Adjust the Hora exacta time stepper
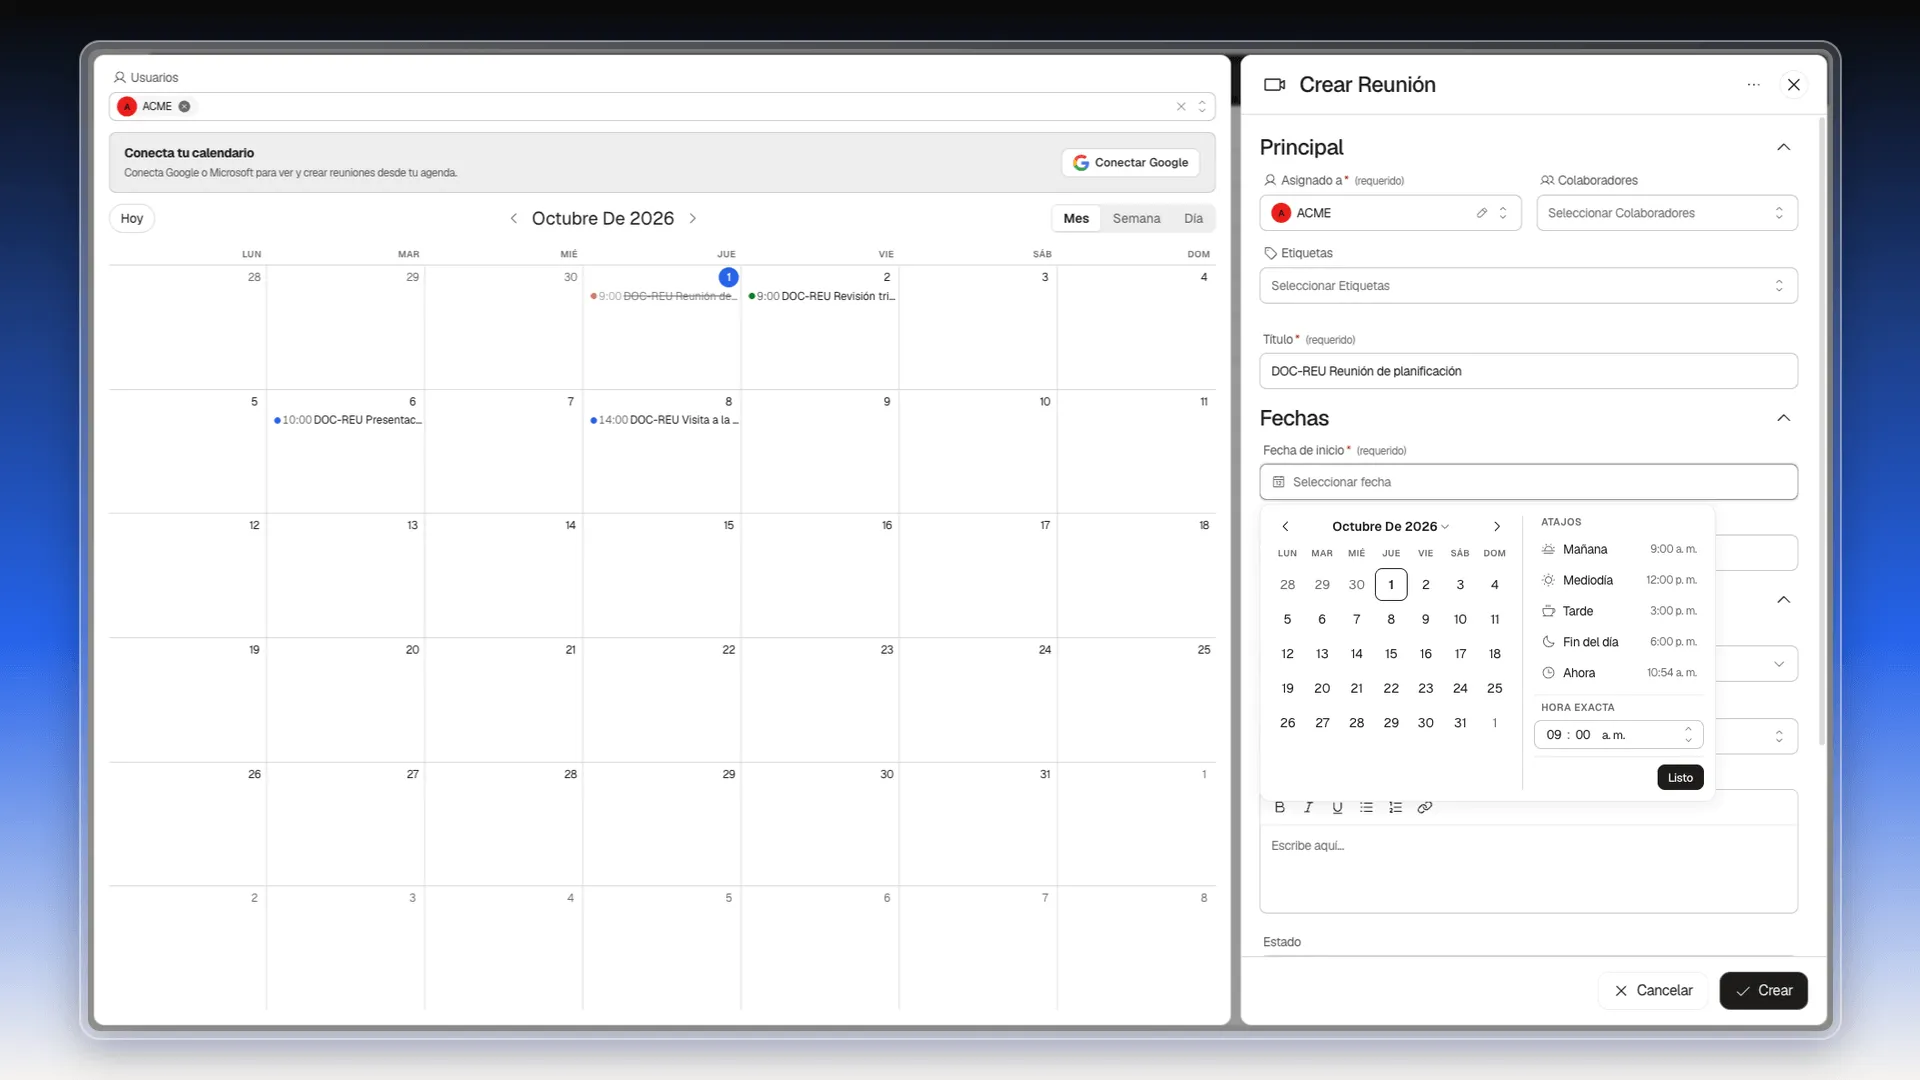The image size is (1920, 1080). 1688,735
